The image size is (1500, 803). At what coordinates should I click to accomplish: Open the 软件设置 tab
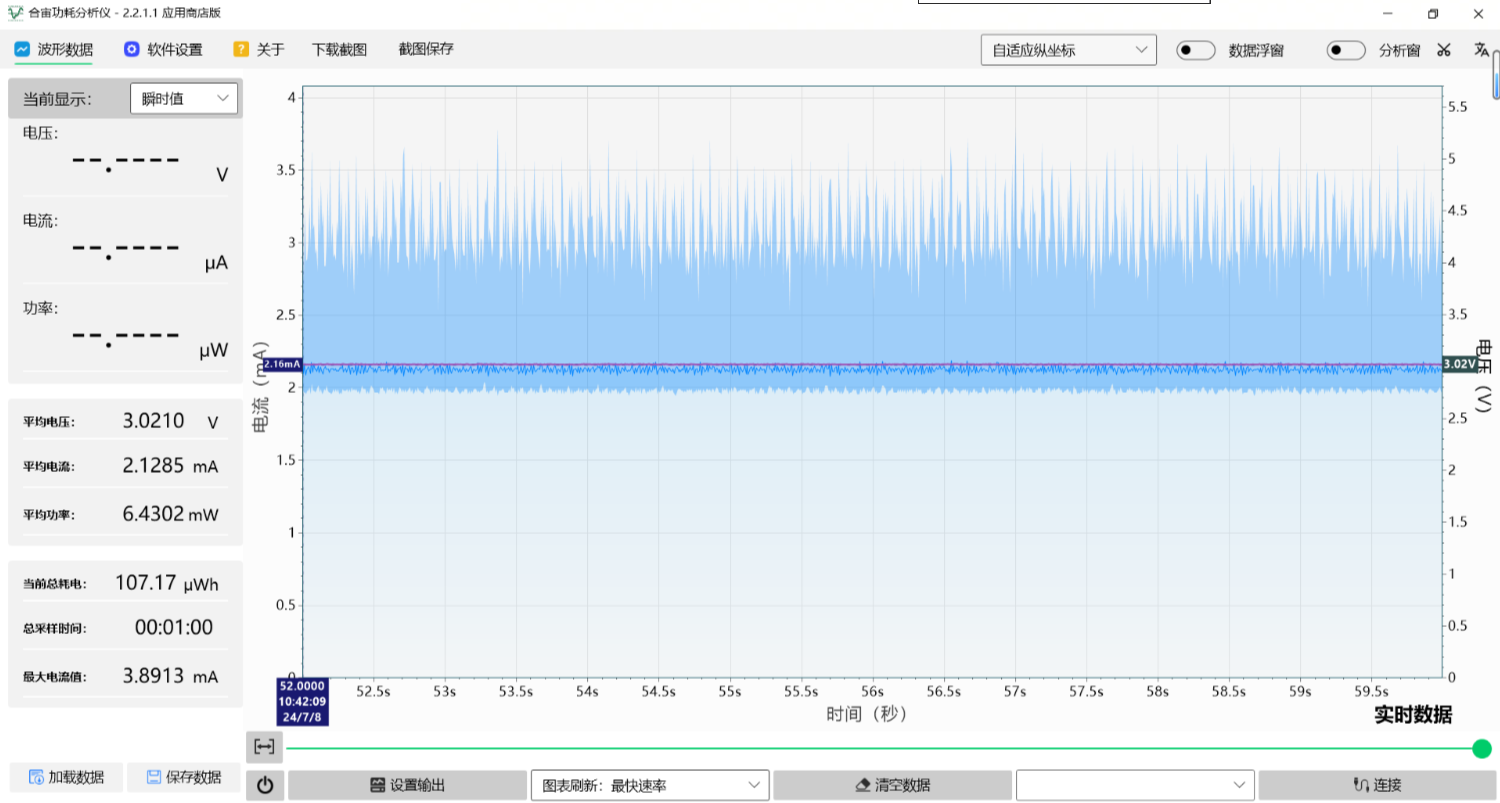[163, 49]
